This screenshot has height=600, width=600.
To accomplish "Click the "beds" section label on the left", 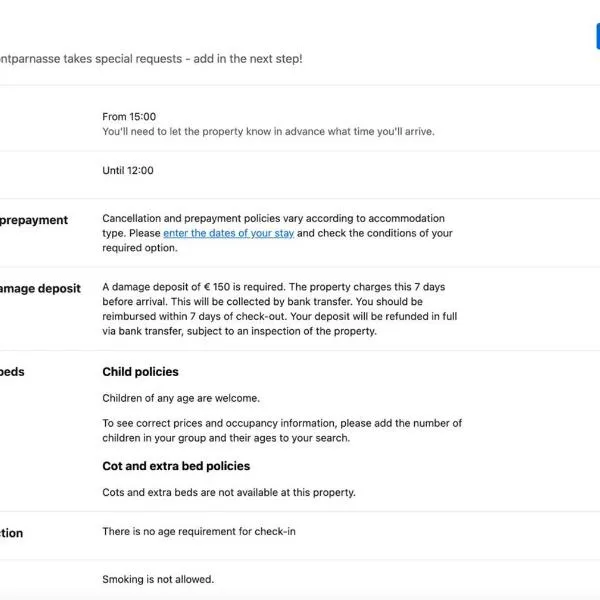I will pyautogui.click(x=12, y=372).
